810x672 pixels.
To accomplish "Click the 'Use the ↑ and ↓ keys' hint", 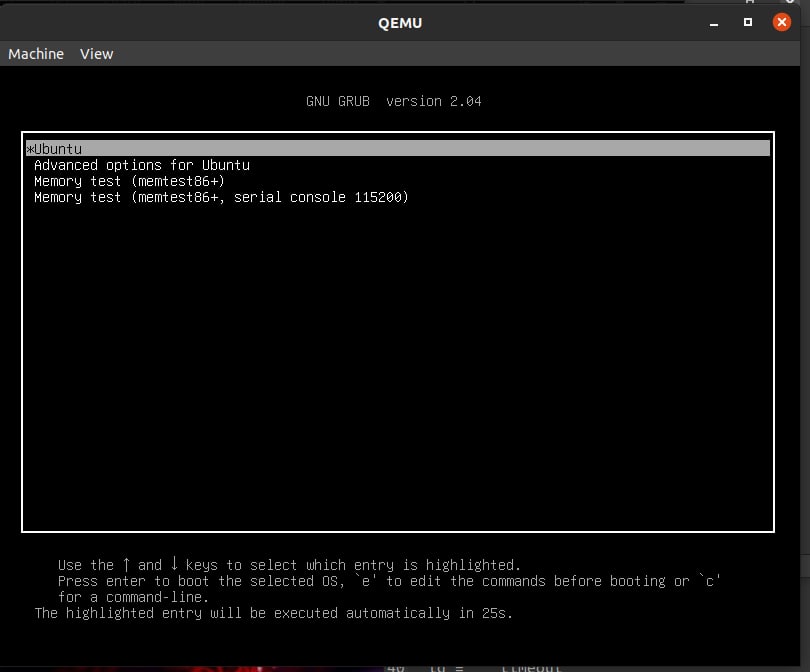I will coord(289,565).
